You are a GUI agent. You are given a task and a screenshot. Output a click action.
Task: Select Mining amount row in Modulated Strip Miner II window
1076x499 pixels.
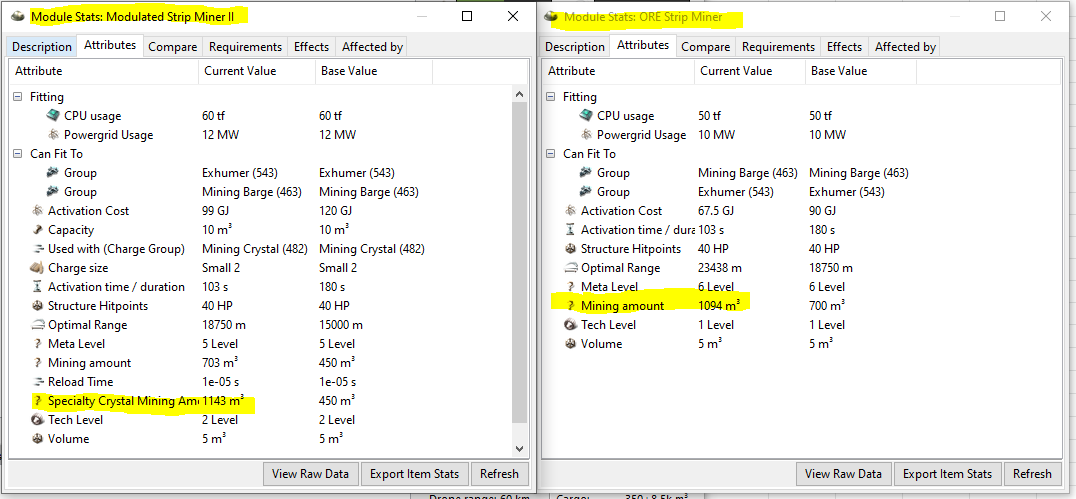[260, 362]
